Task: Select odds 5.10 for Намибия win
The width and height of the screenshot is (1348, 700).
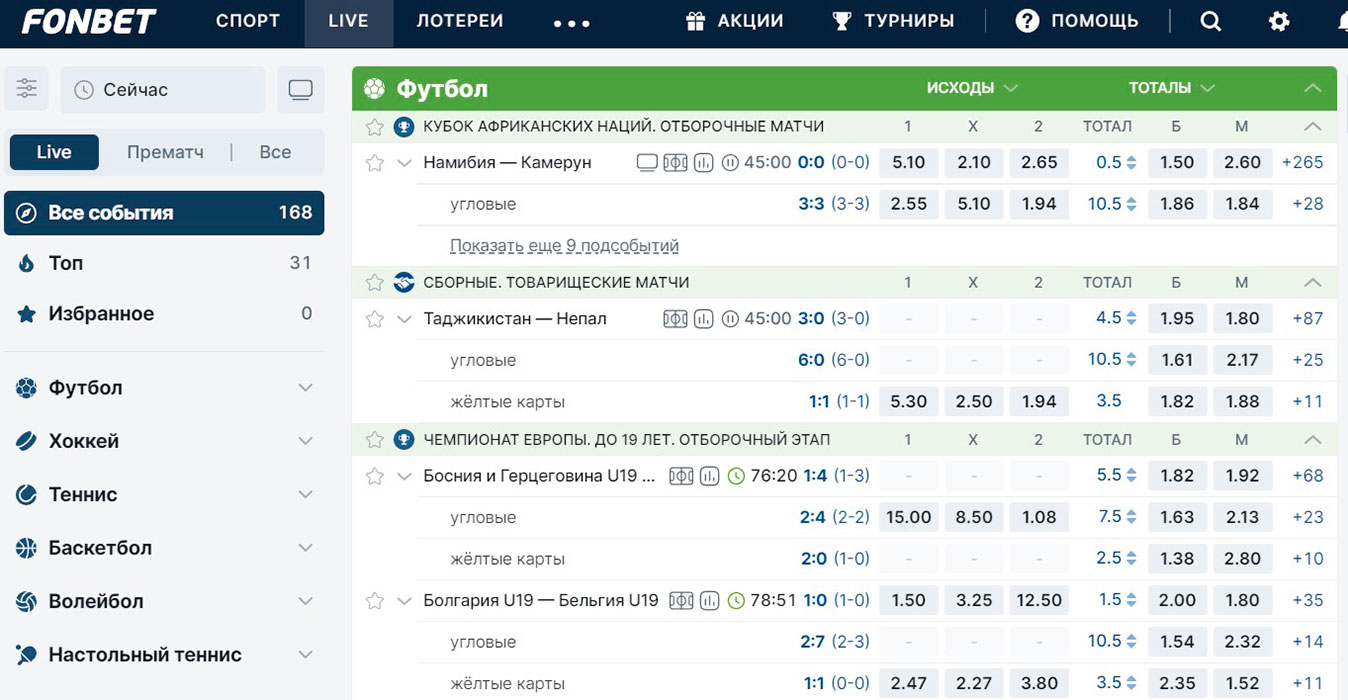Action: (908, 162)
